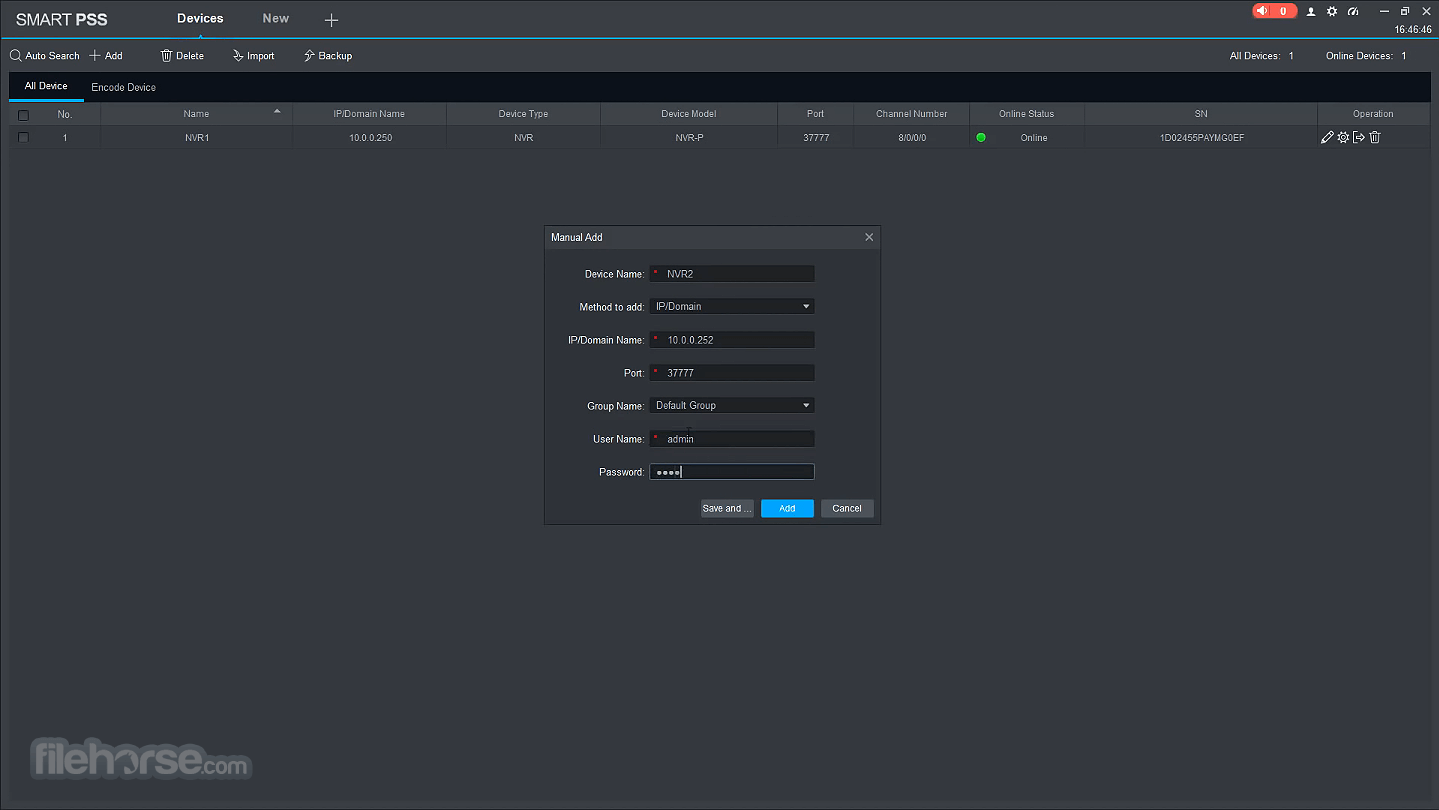Image resolution: width=1439 pixels, height=810 pixels.
Task: Open the system settings gear in the title bar
Action: [1332, 11]
